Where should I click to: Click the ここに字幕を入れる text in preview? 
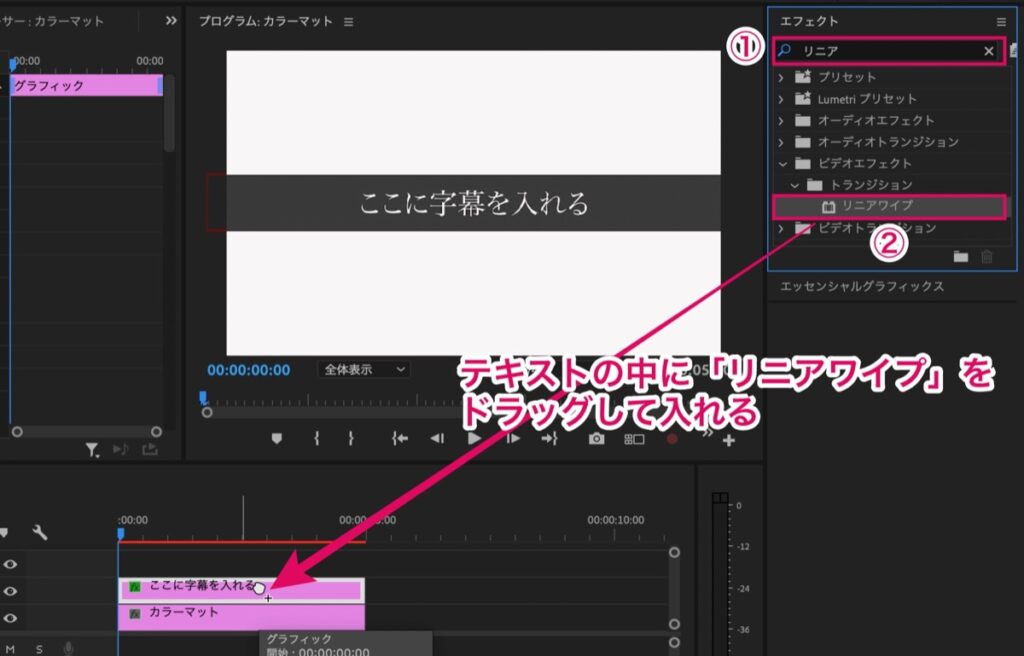pyautogui.click(x=474, y=203)
